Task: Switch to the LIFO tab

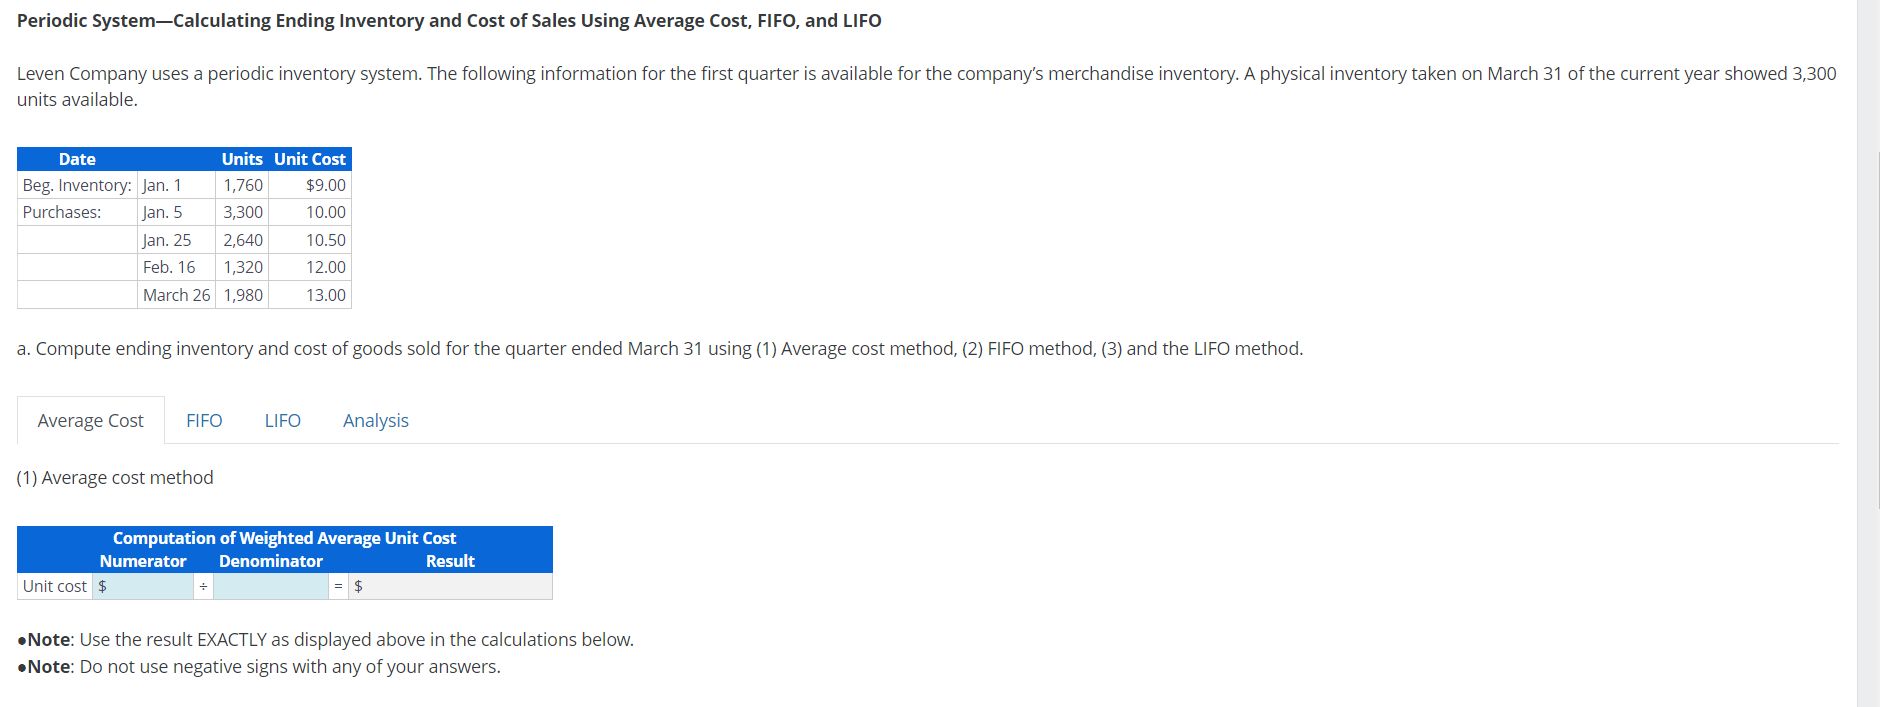Action: tap(282, 420)
